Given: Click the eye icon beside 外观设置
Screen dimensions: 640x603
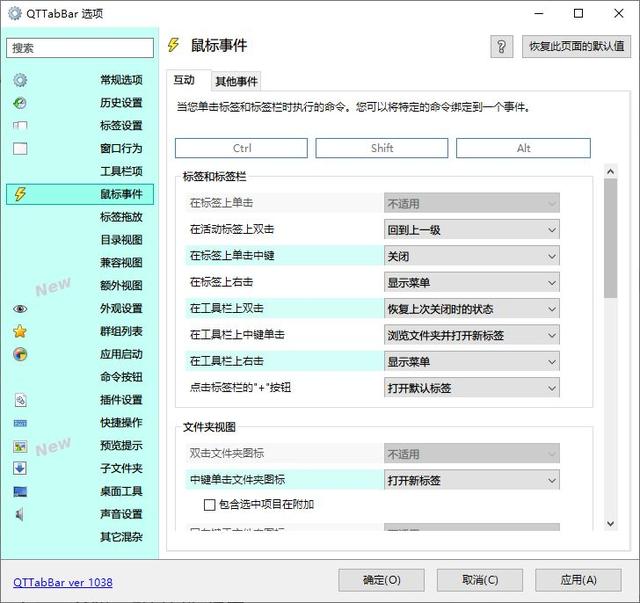Looking at the screenshot, I should 20,309.
